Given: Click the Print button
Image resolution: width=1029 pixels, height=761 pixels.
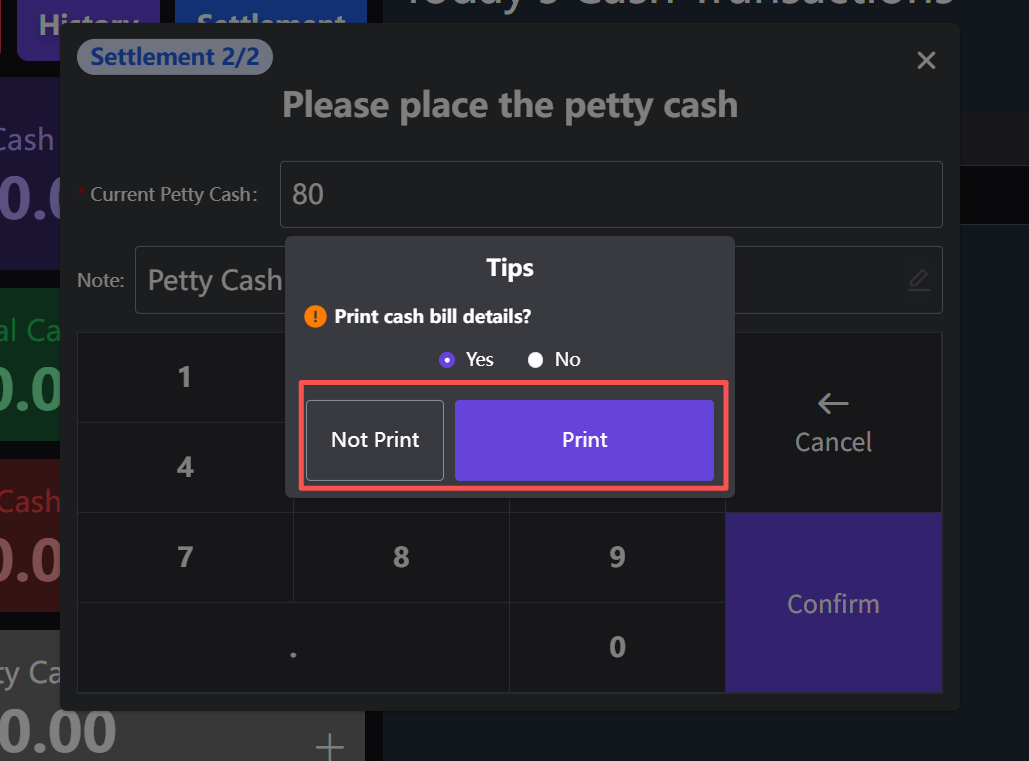Looking at the screenshot, I should [584, 440].
